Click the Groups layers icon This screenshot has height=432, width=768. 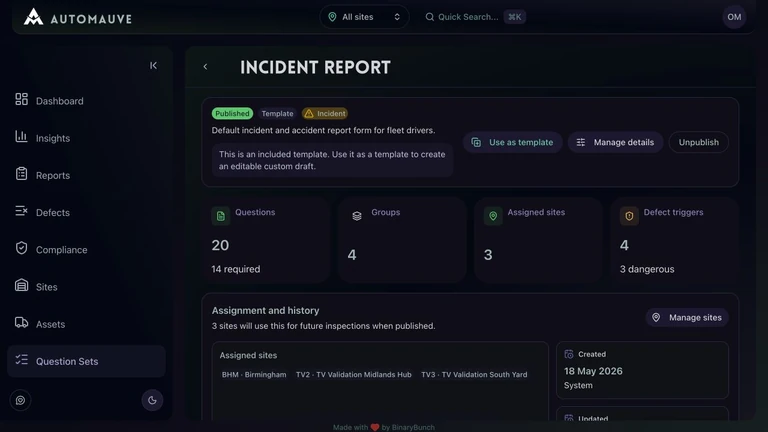[x=357, y=216]
